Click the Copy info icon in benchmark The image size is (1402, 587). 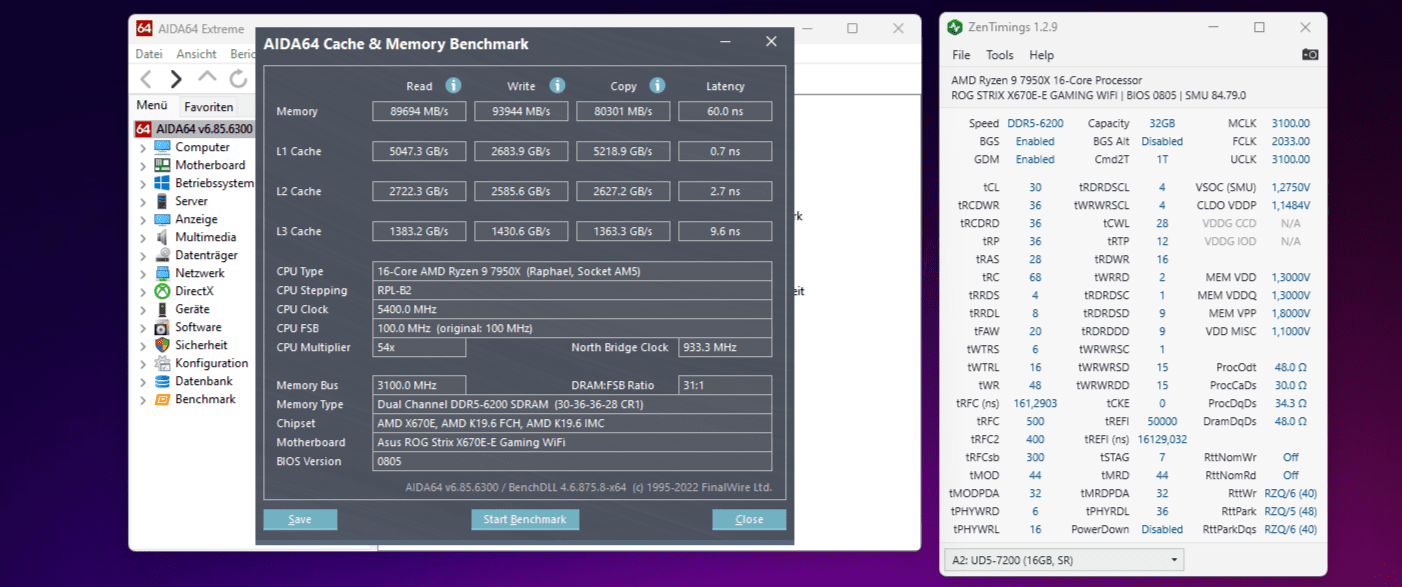[657, 86]
